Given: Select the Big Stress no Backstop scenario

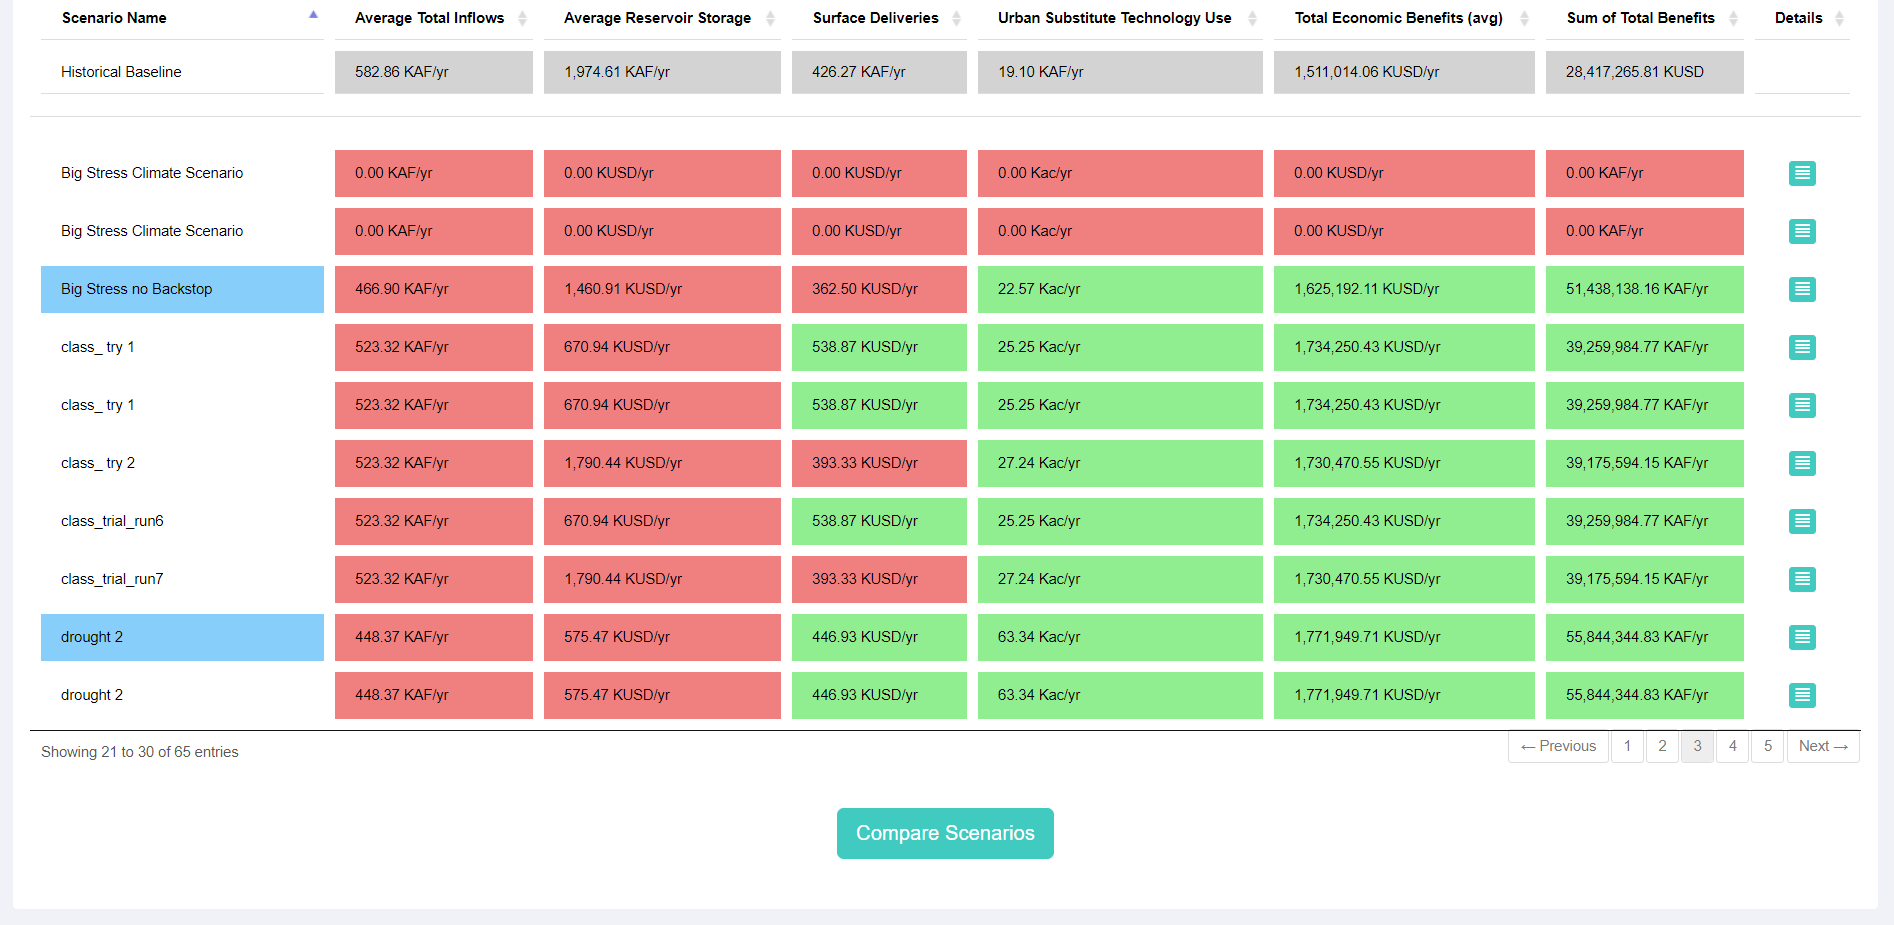Looking at the screenshot, I should pyautogui.click(x=182, y=289).
